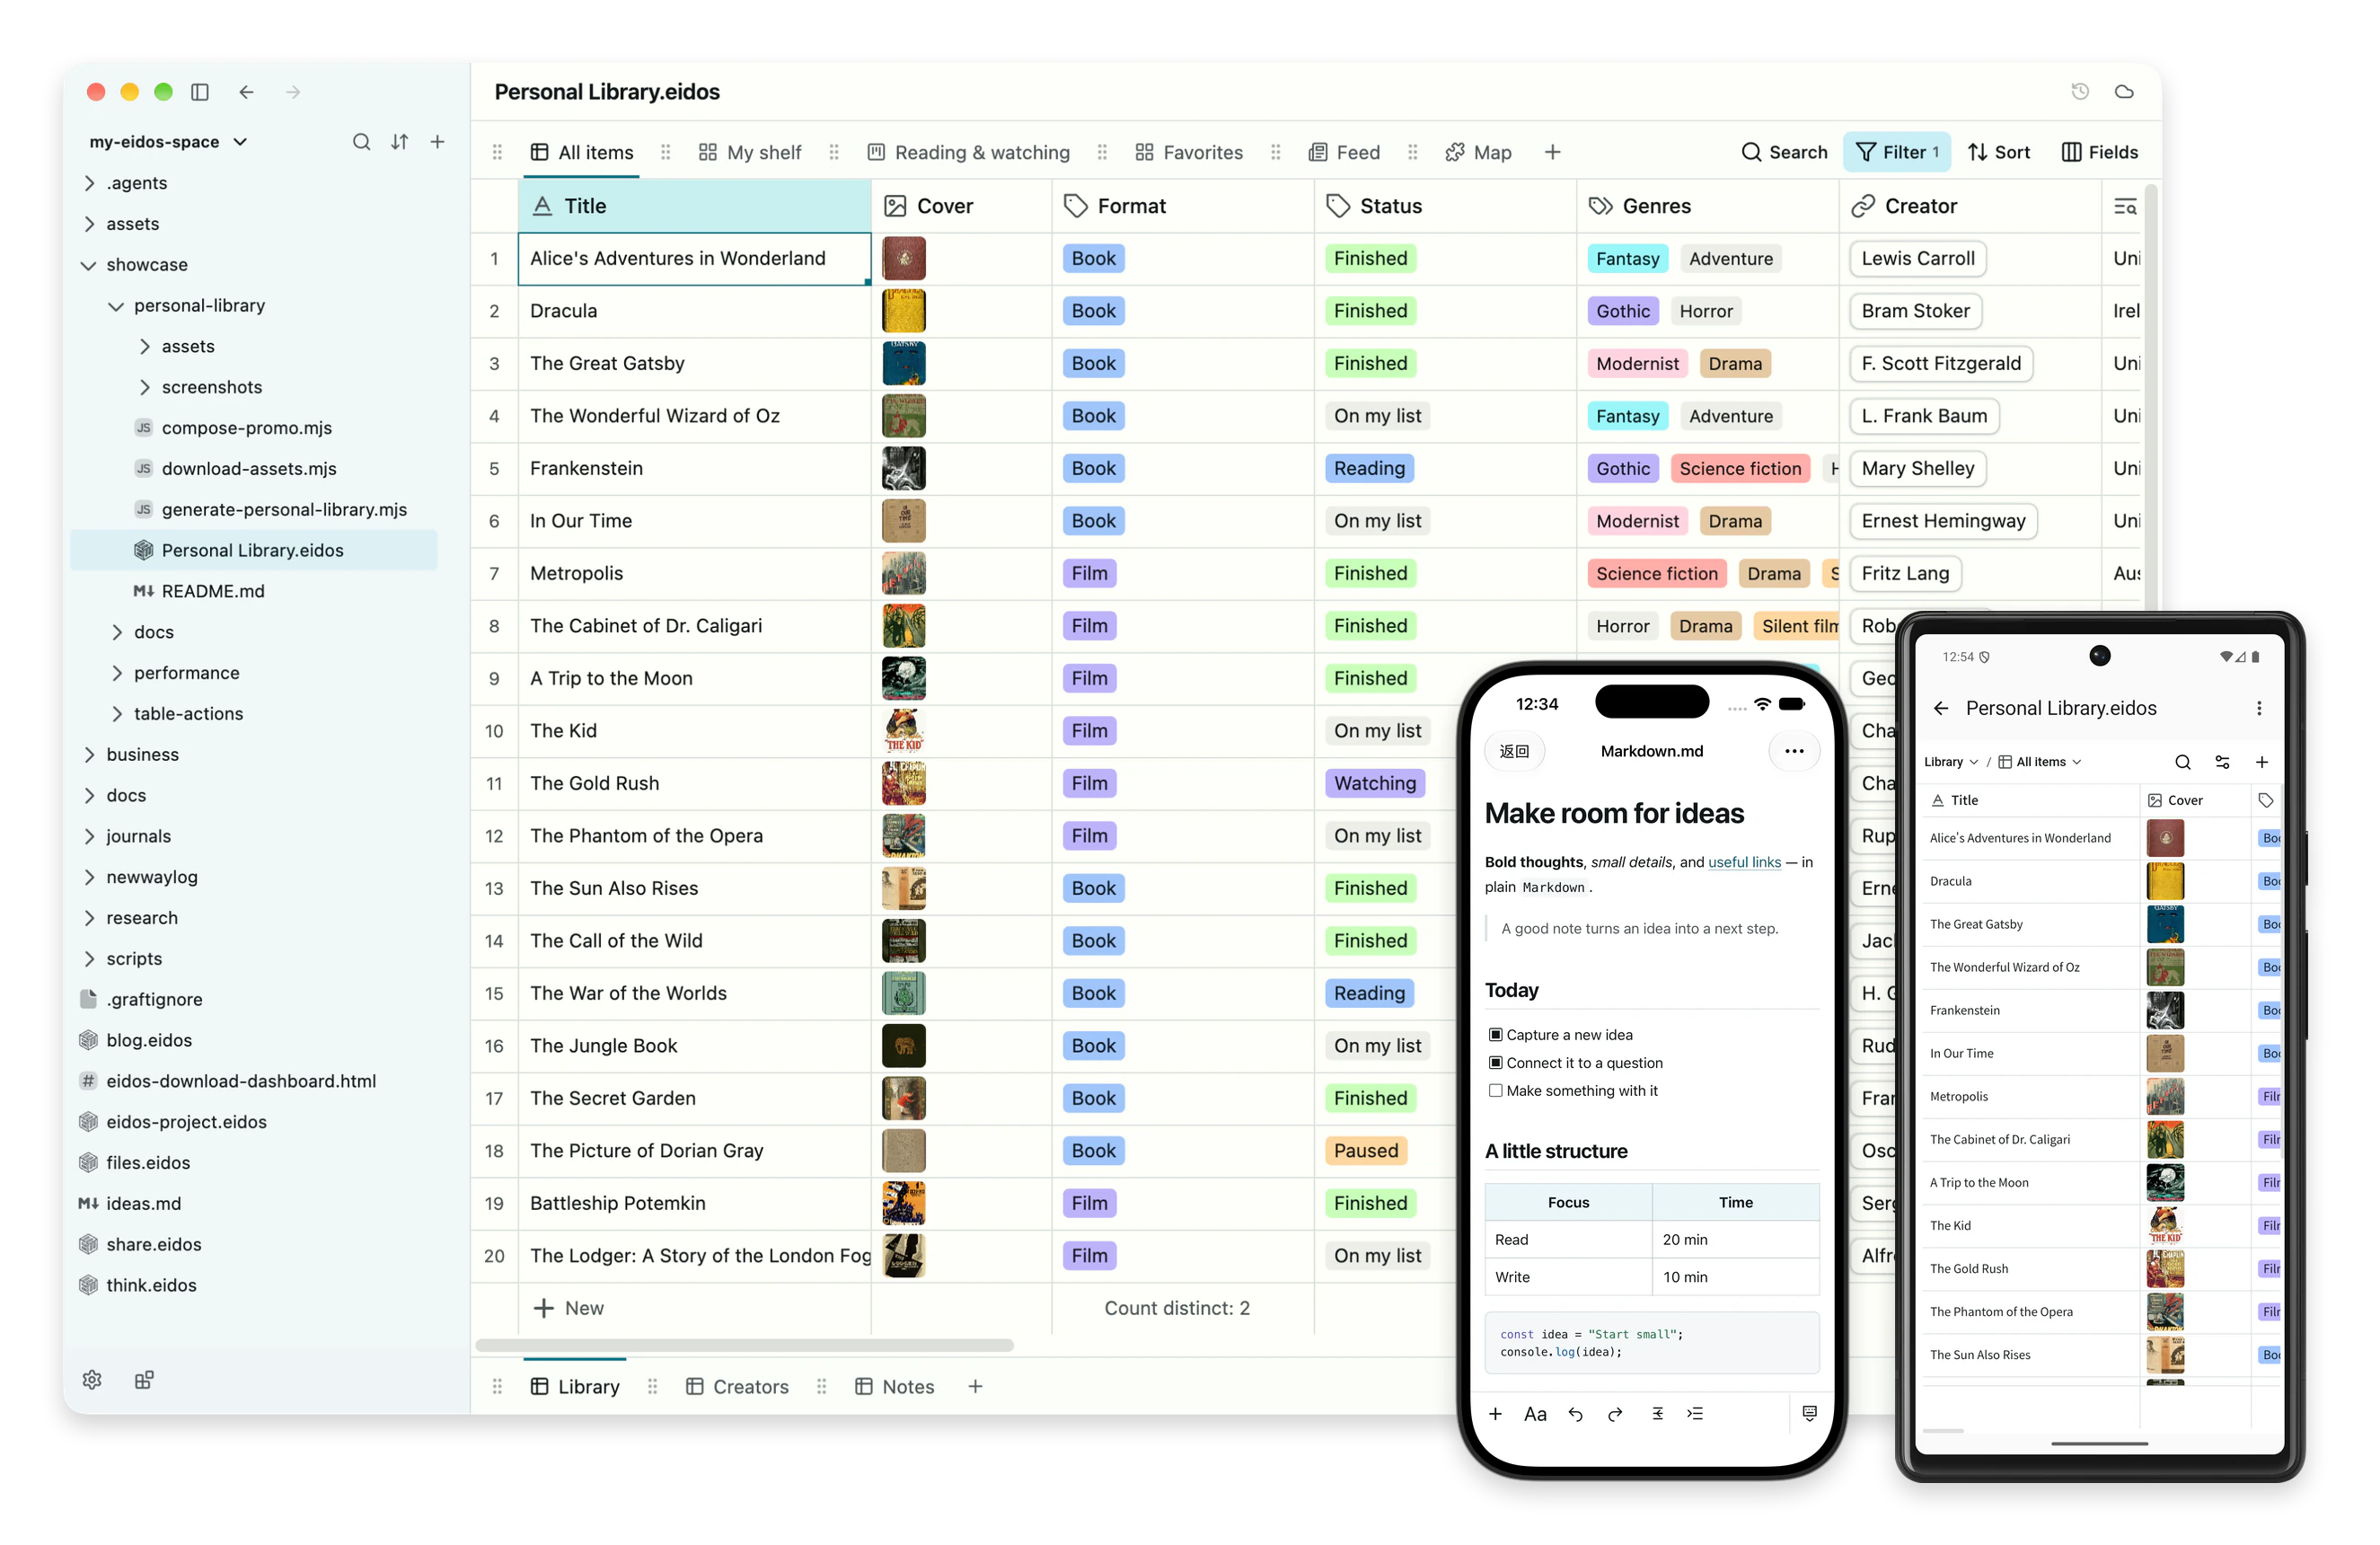Image resolution: width=2380 pixels, height=1545 pixels.
Task: Switch to the My shelf view tab
Action: pyautogui.click(x=750, y=152)
